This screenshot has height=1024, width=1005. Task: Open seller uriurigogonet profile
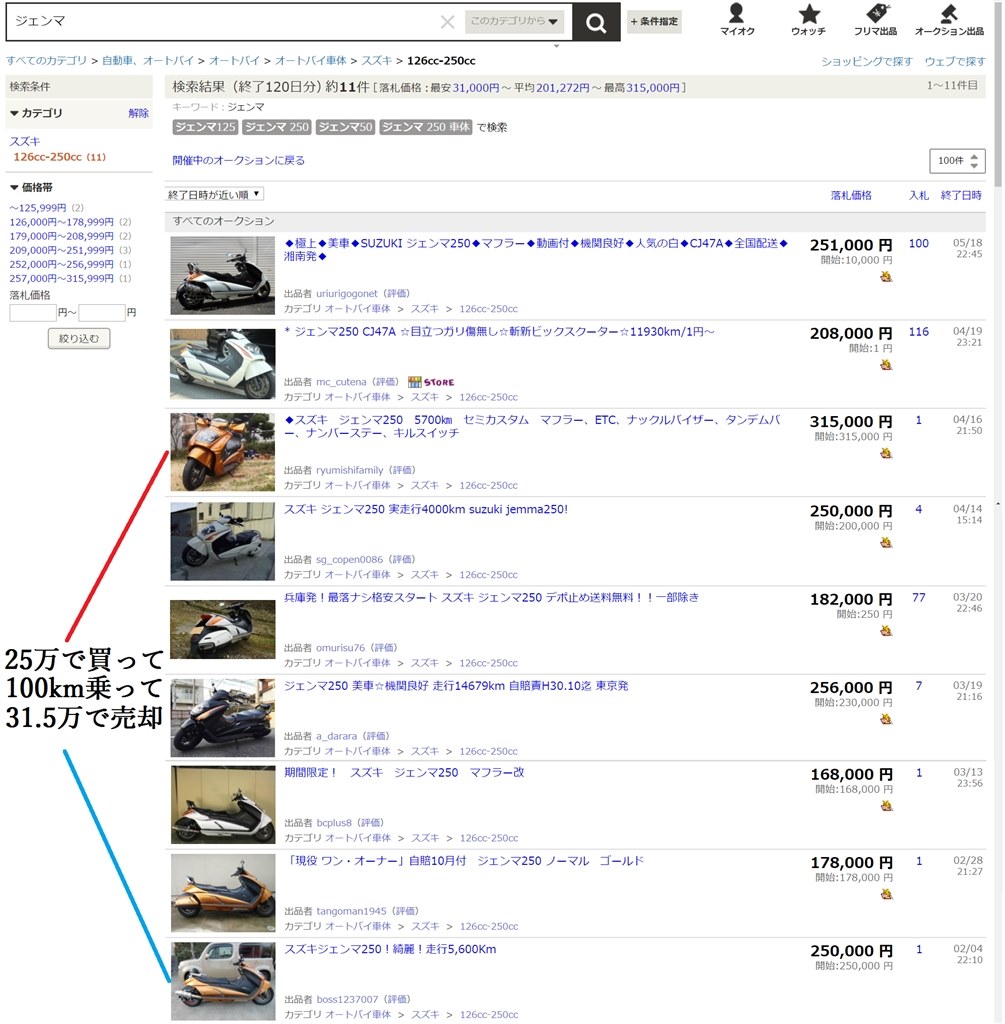coord(347,294)
